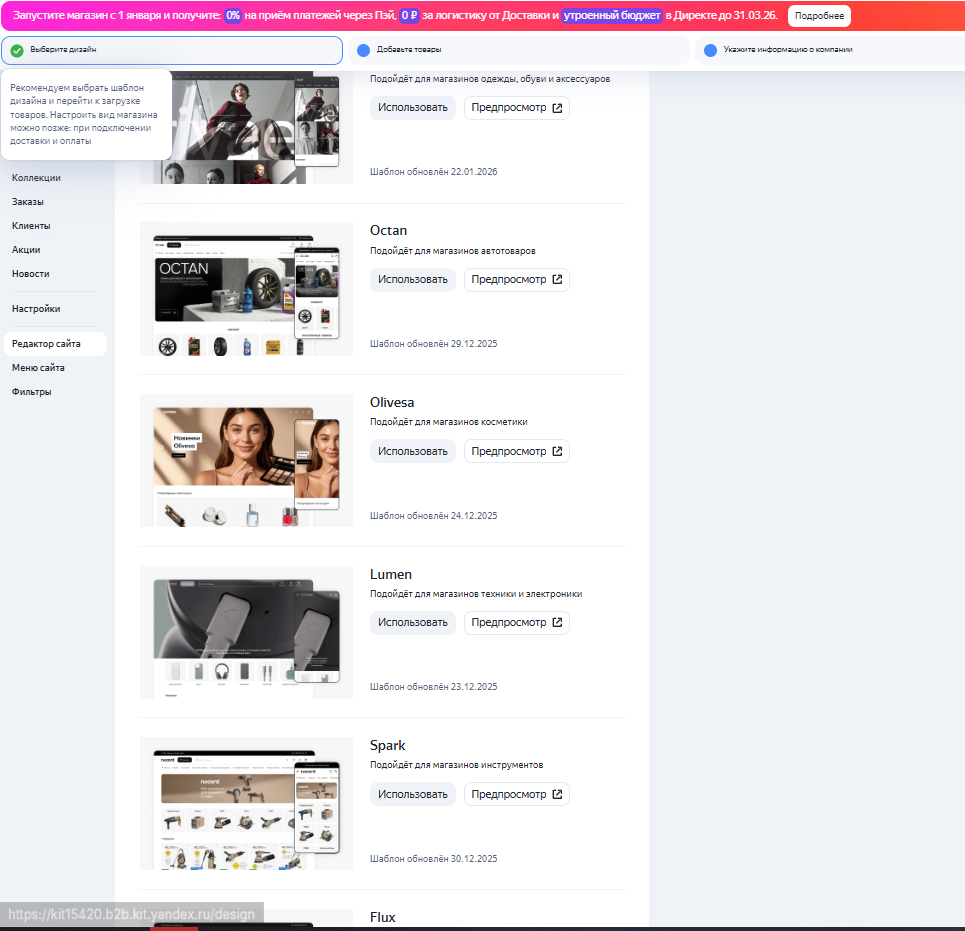The width and height of the screenshot is (965, 931).
Task: Preview the Spark template
Action: click(516, 794)
